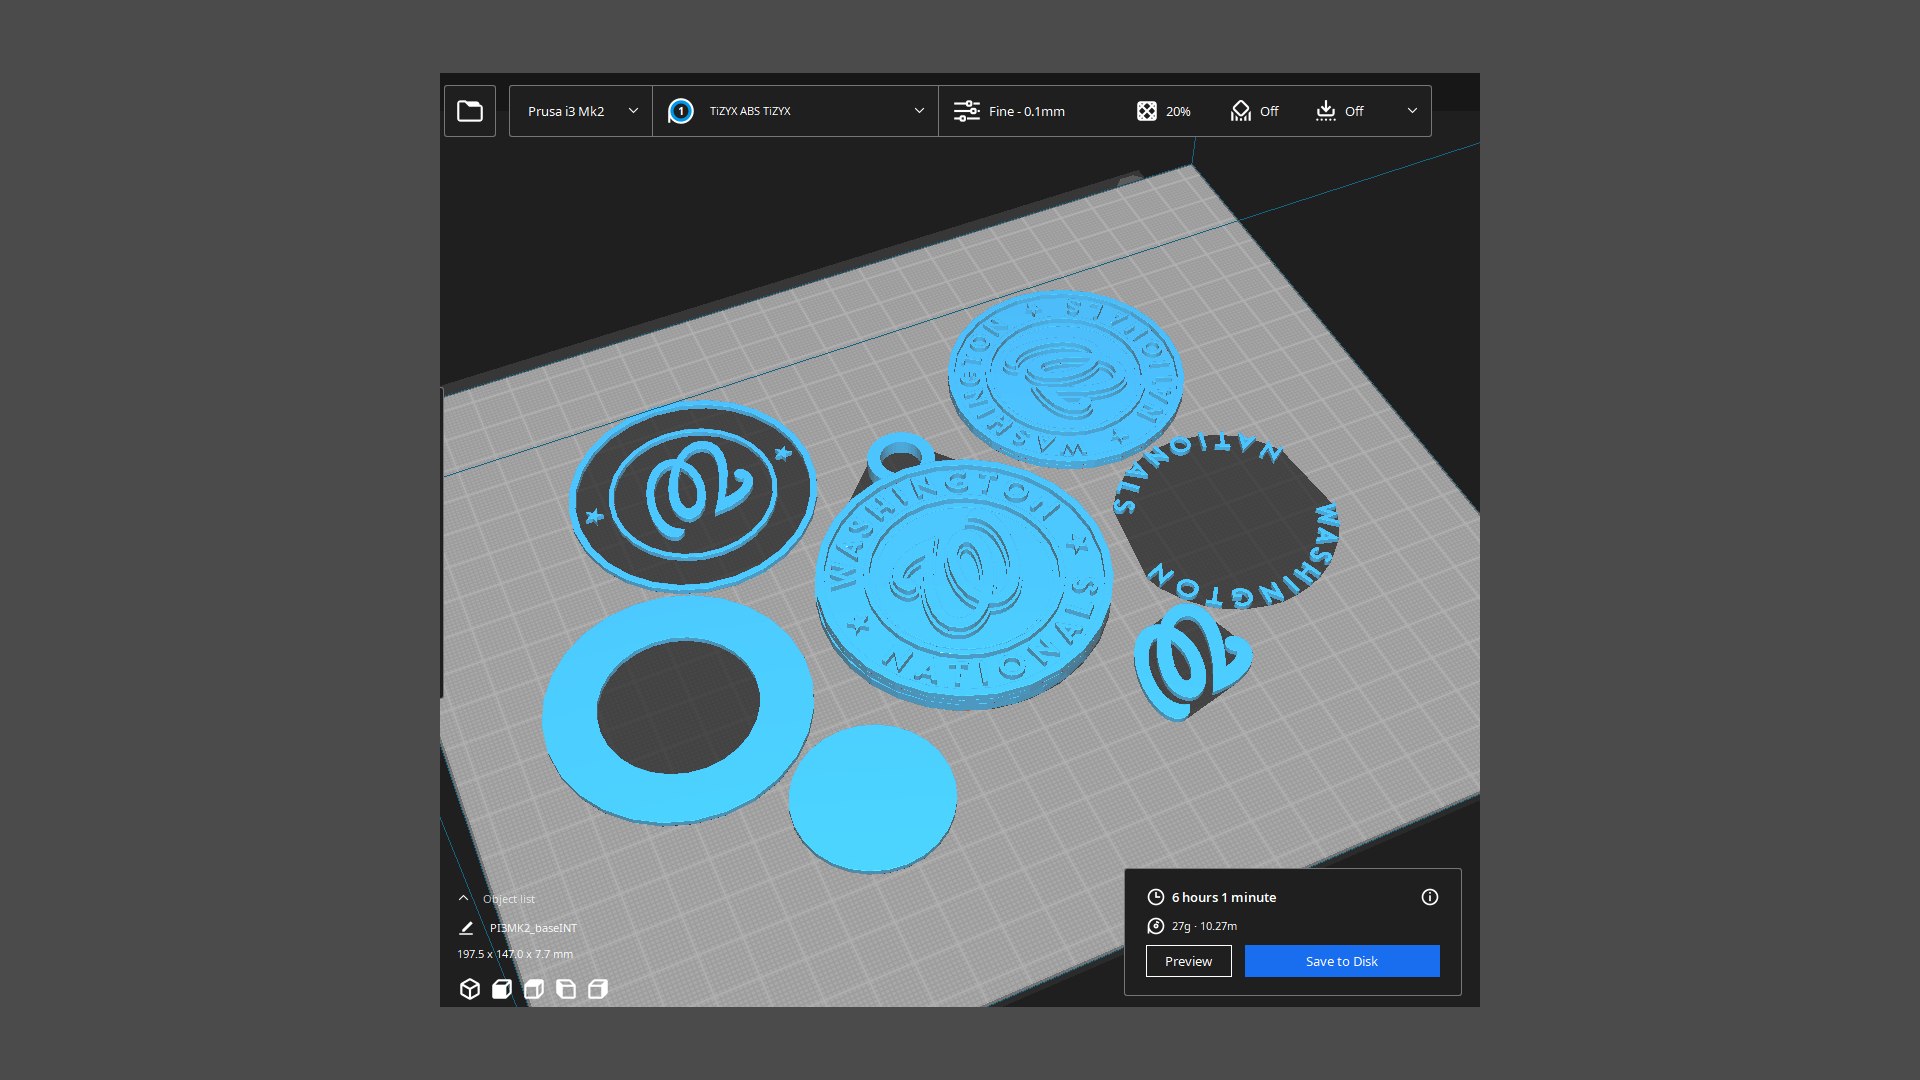Click the Save to Disk button
The width and height of the screenshot is (1920, 1080).
(1342, 961)
